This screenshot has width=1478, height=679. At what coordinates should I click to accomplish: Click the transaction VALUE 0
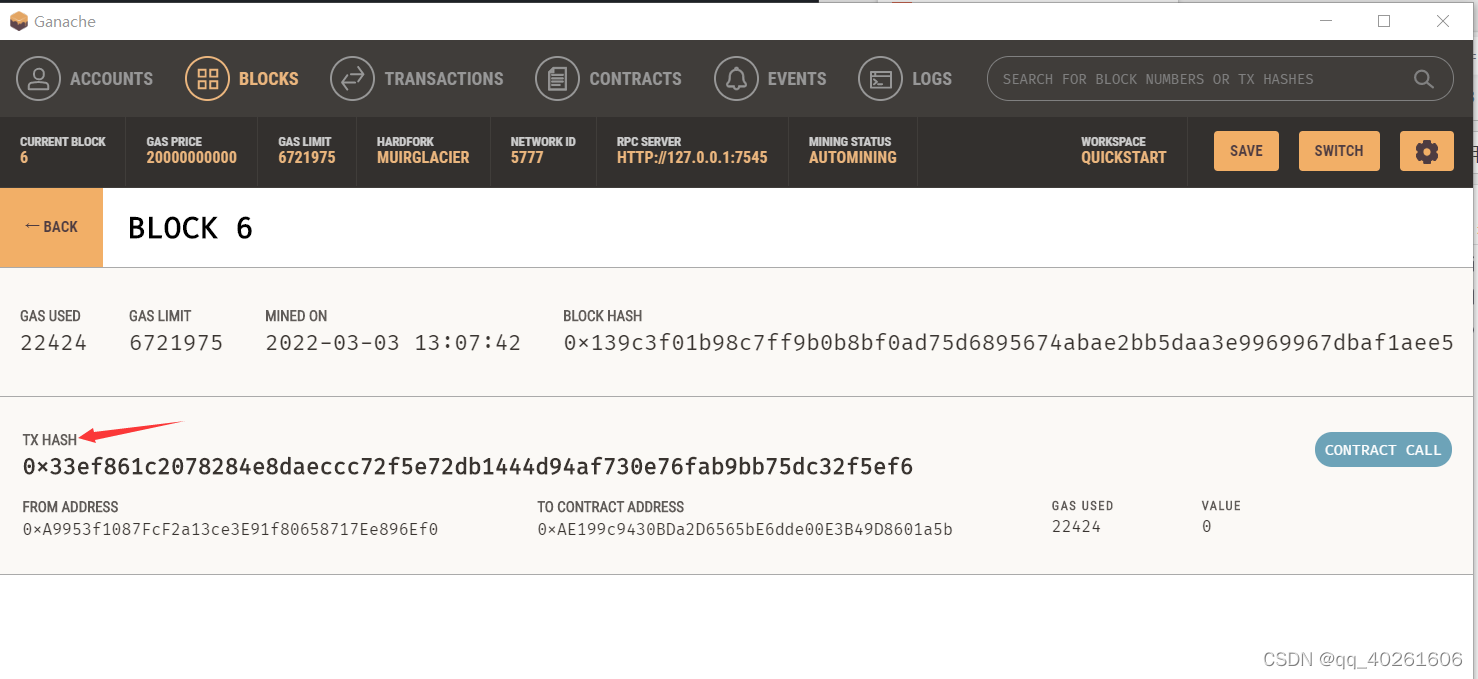(1207, 526)
